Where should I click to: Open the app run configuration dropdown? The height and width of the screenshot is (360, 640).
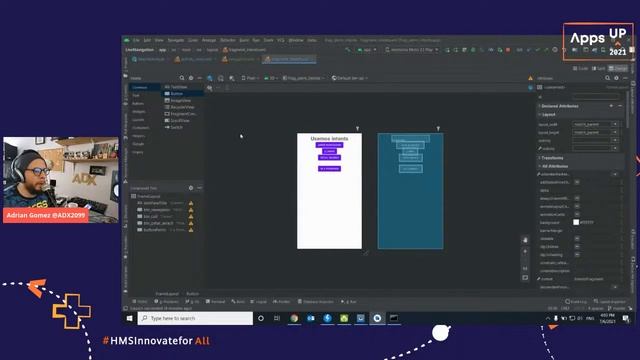click(x=367, y=50)
